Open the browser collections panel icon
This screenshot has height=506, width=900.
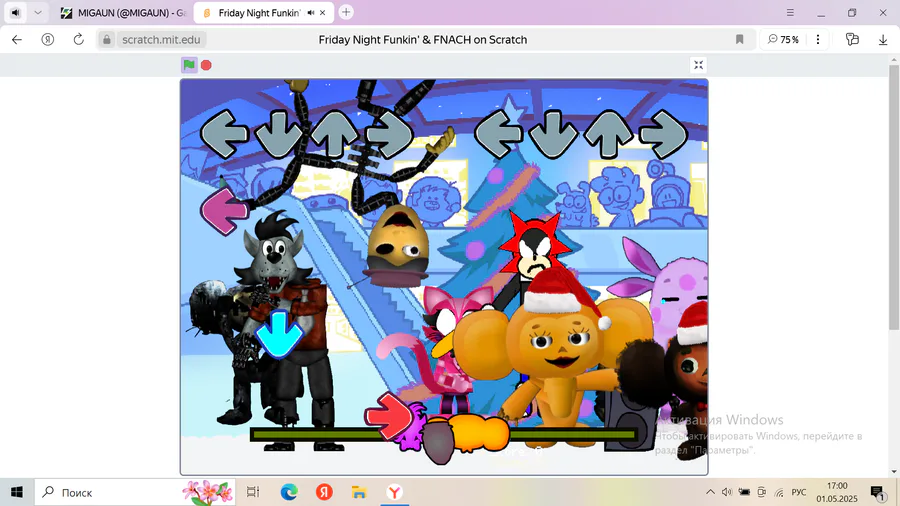tap(852, 40)
